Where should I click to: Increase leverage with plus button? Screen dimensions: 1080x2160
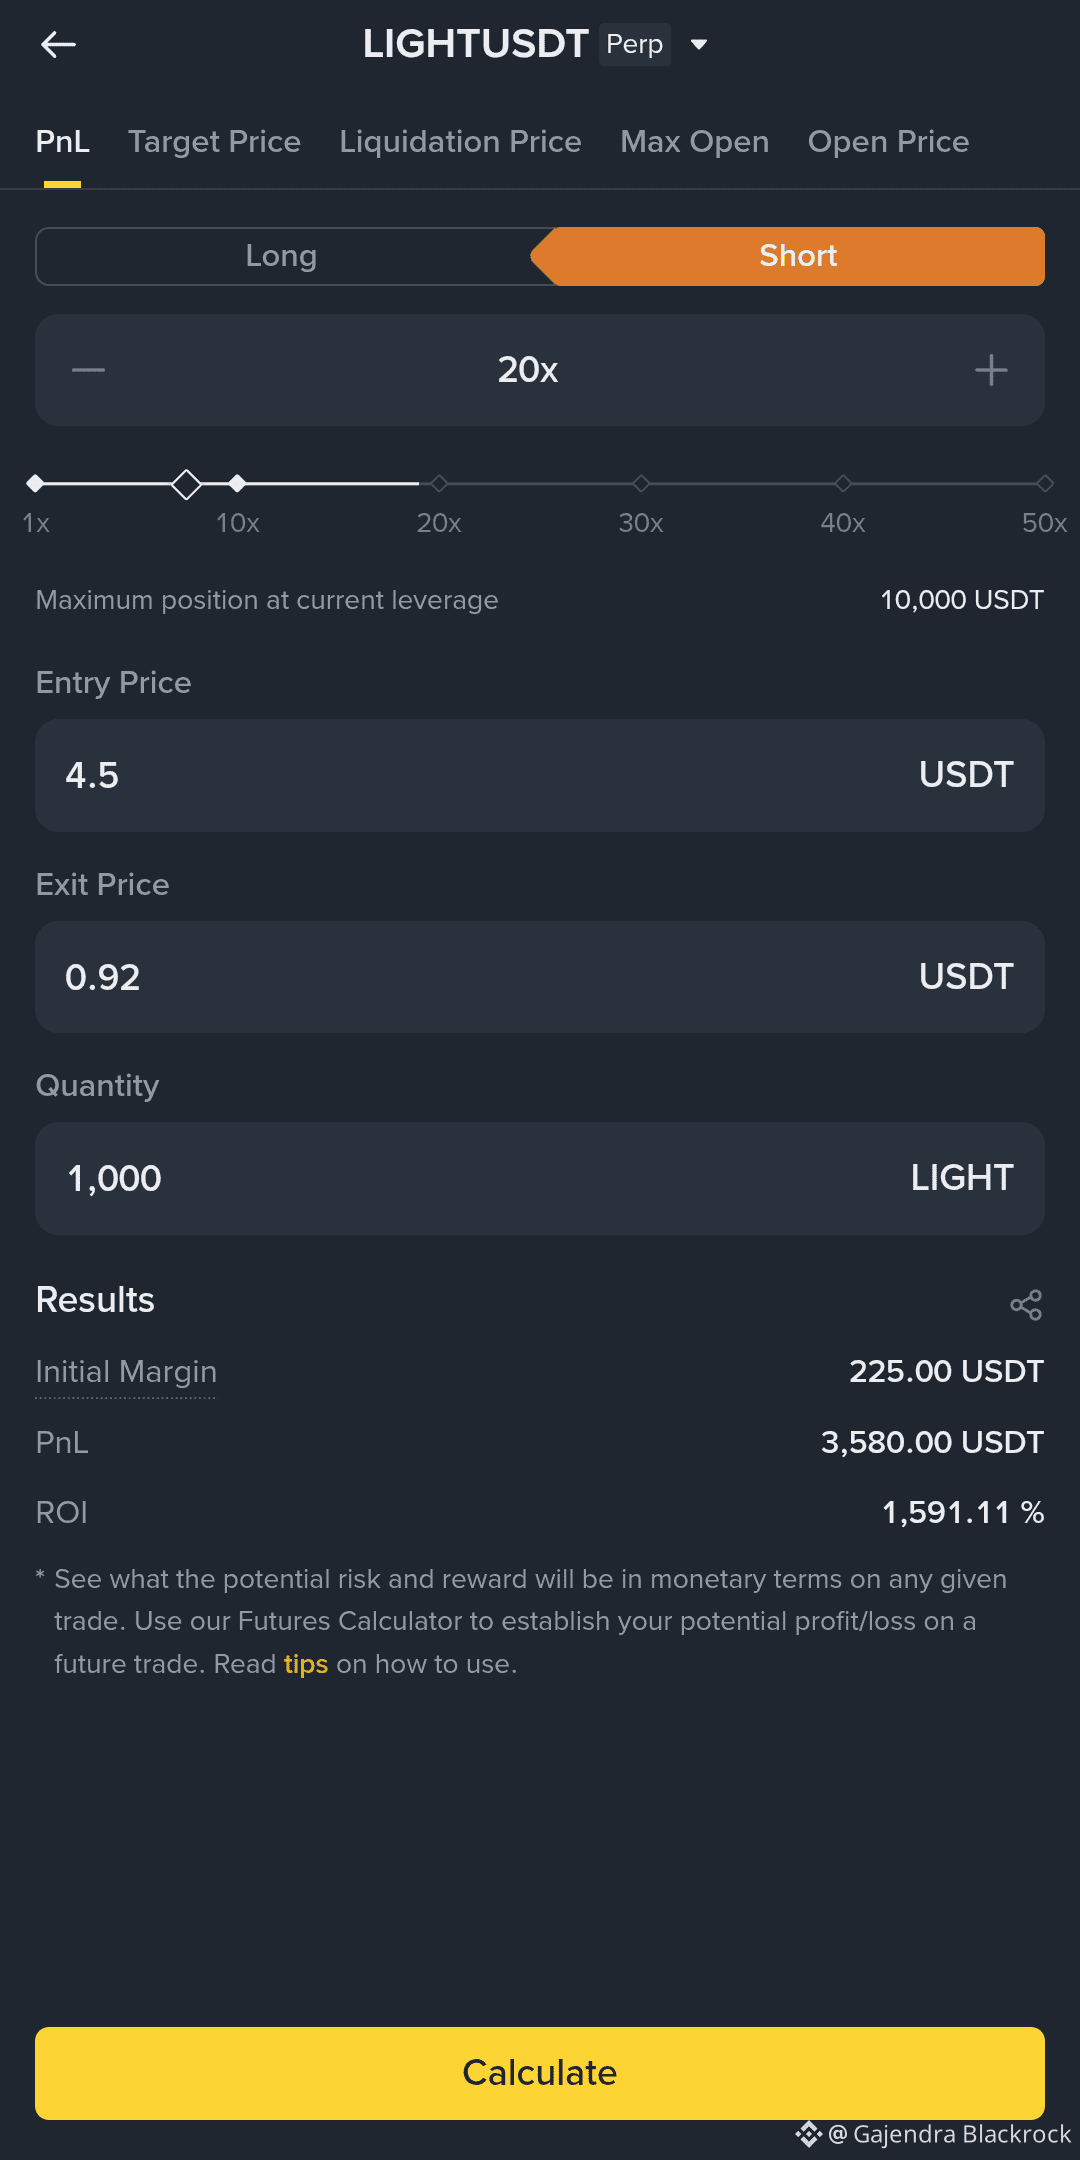pyautogui.click(x=991, y=370)
